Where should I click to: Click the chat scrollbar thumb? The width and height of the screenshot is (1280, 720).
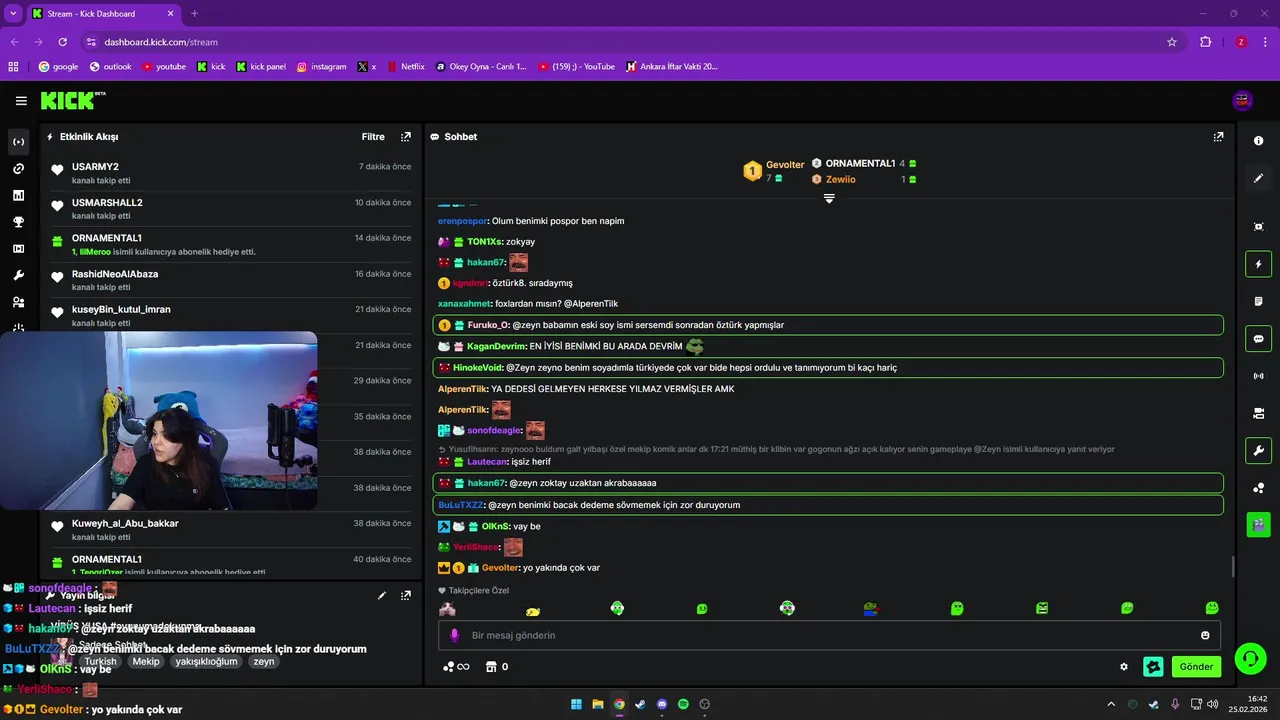coord(1232,566)
